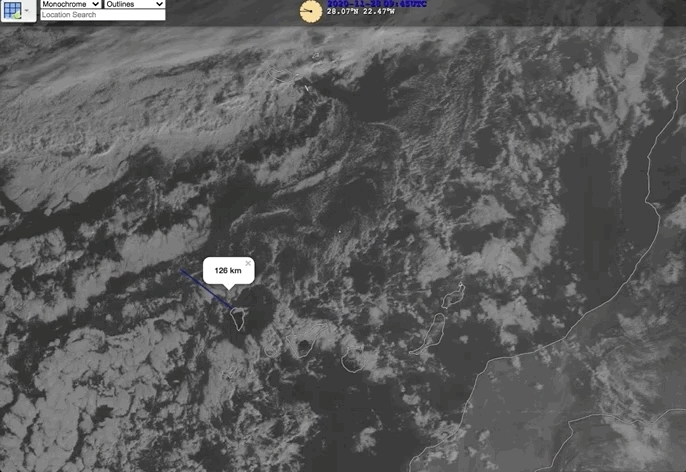The image size is (686, 472).
Task: Open the Outlines overlay dropdown
Action: point(135,4)
